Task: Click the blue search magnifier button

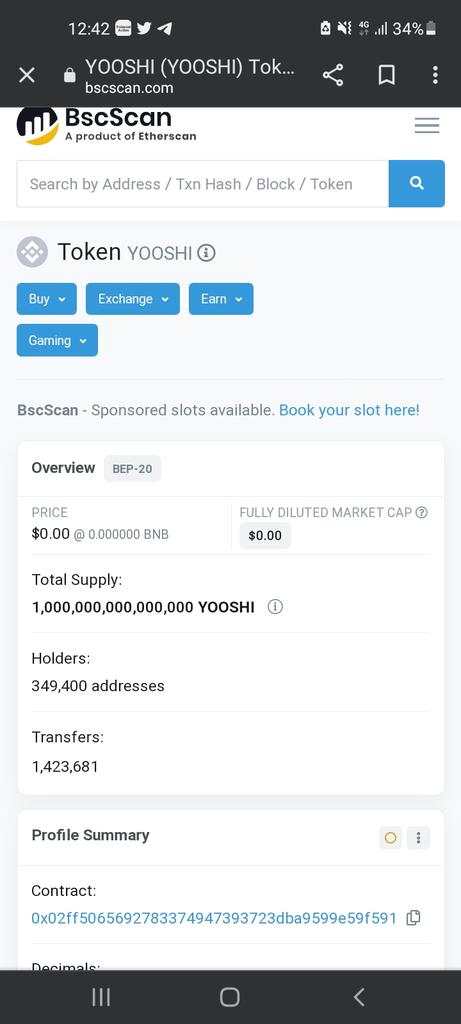Action: point(417,184)
